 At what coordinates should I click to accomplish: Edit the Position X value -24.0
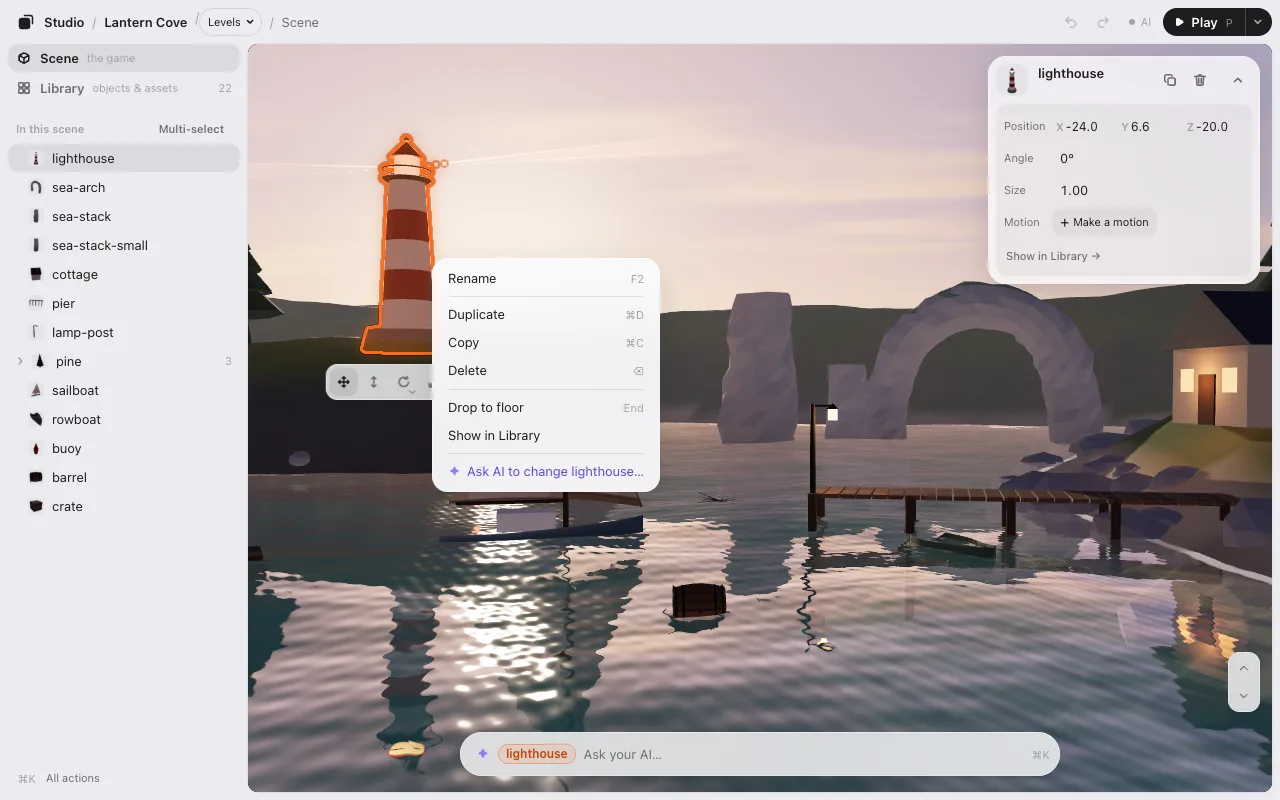pos(1082,127)
